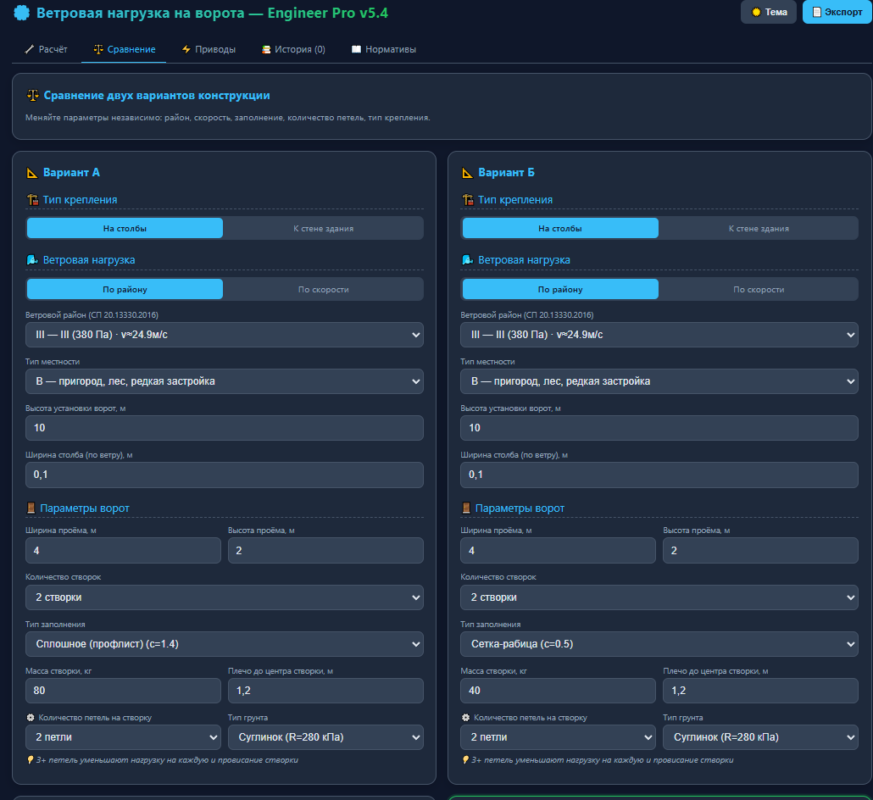Screen dimensions: 873x800
Task: Open Ветровой район dropdown in Вариант А
Action: 224,335
